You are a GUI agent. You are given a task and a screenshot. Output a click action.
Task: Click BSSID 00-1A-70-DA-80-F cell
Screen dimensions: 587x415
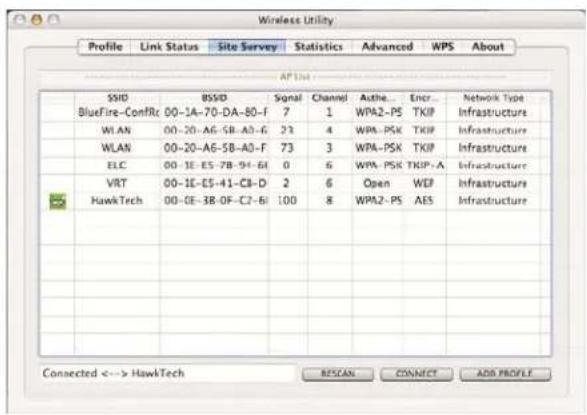[x=216, y=112]
